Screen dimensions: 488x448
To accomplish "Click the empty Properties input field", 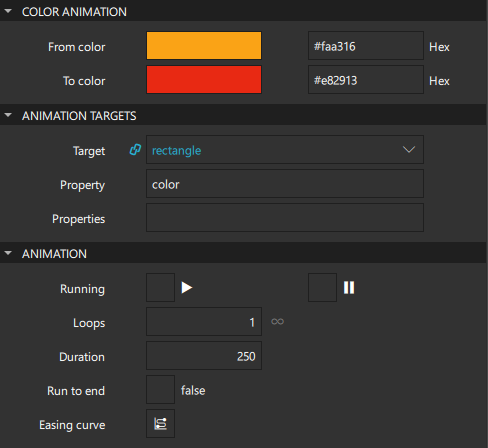I will [285, 218].
